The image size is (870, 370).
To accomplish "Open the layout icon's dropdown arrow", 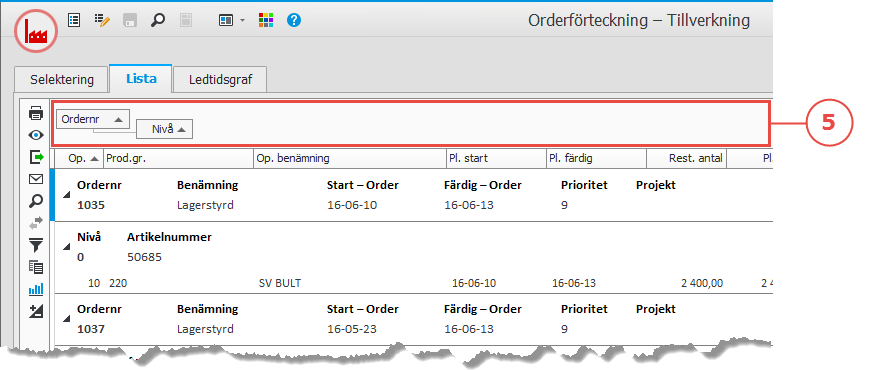I will tap(242, 21).
